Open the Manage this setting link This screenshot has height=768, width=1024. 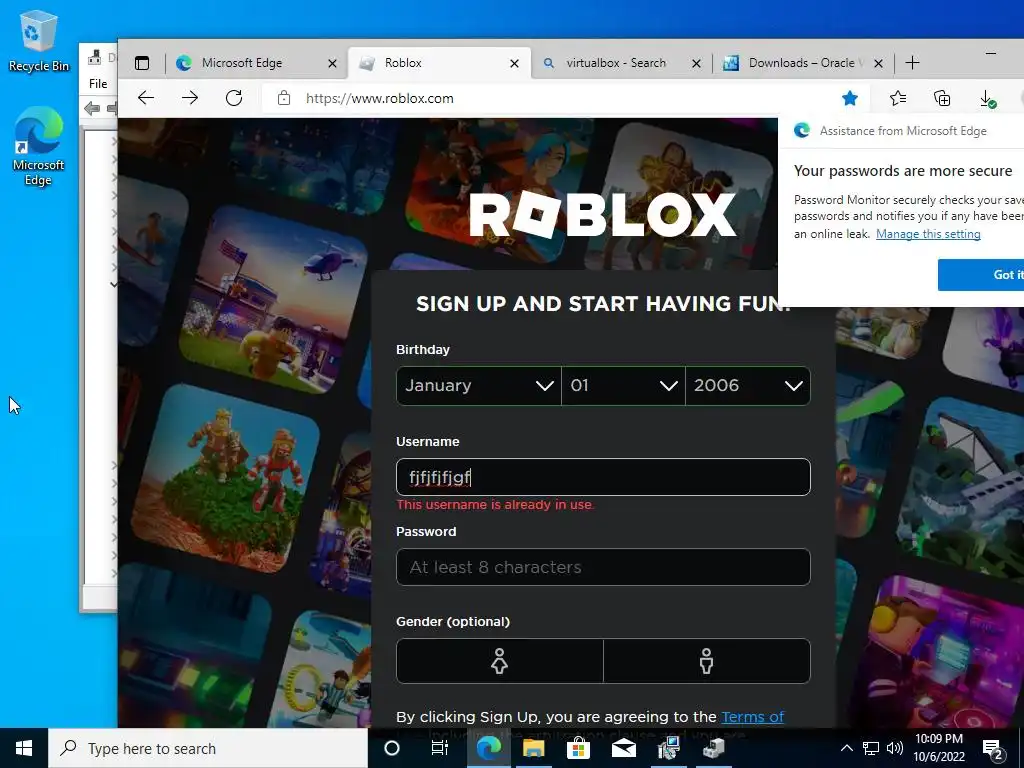pyautogui.click(x=928, y=234)
